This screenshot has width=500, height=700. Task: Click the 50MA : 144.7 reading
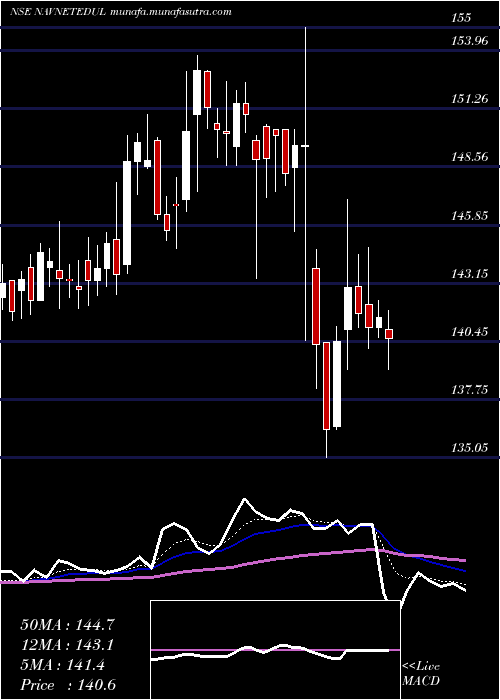point(68,625)
